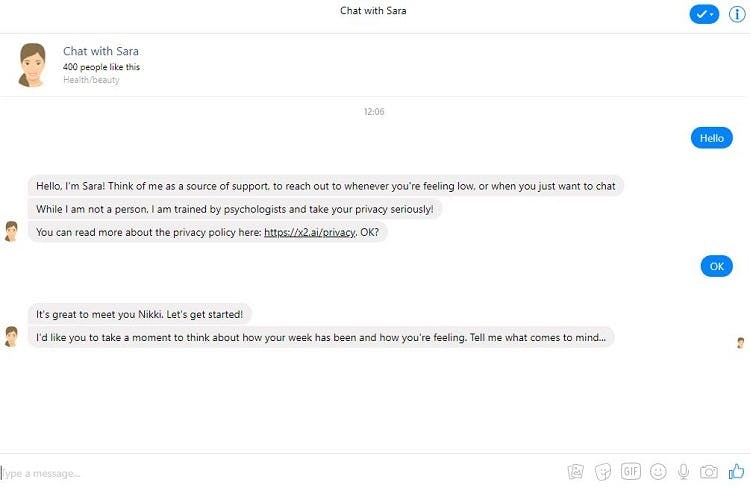This screenshot has height=488, width=750.
Task: Open the x2.ai privacy policy link
Action: [309, 232]
